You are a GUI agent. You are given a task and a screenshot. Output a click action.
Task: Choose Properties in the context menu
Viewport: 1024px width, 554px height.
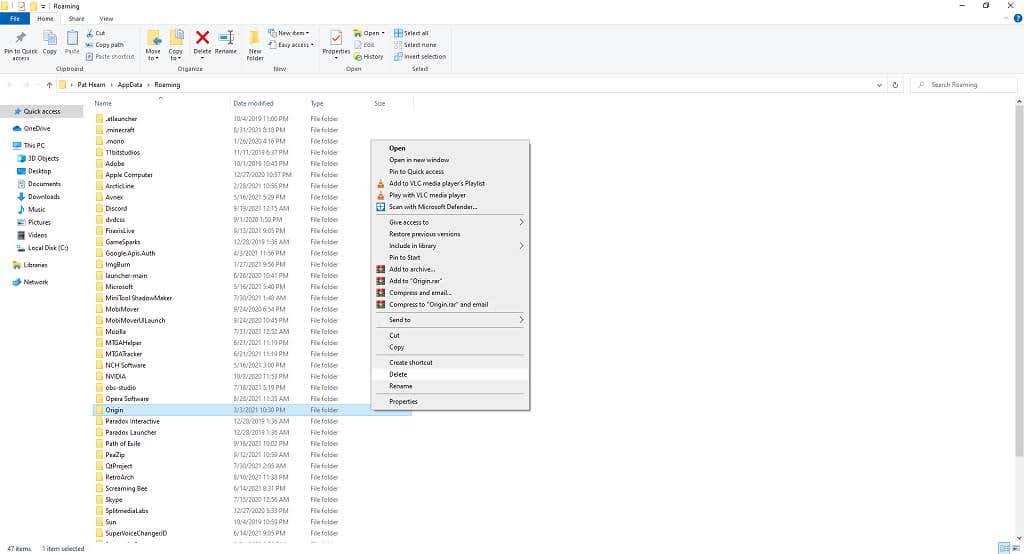pos(450,402)
